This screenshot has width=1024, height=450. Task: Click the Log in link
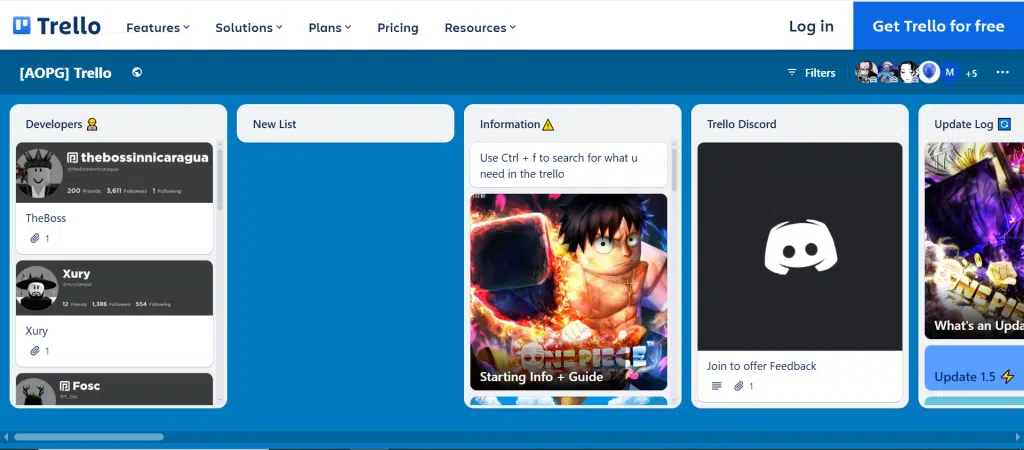(811, 26)
